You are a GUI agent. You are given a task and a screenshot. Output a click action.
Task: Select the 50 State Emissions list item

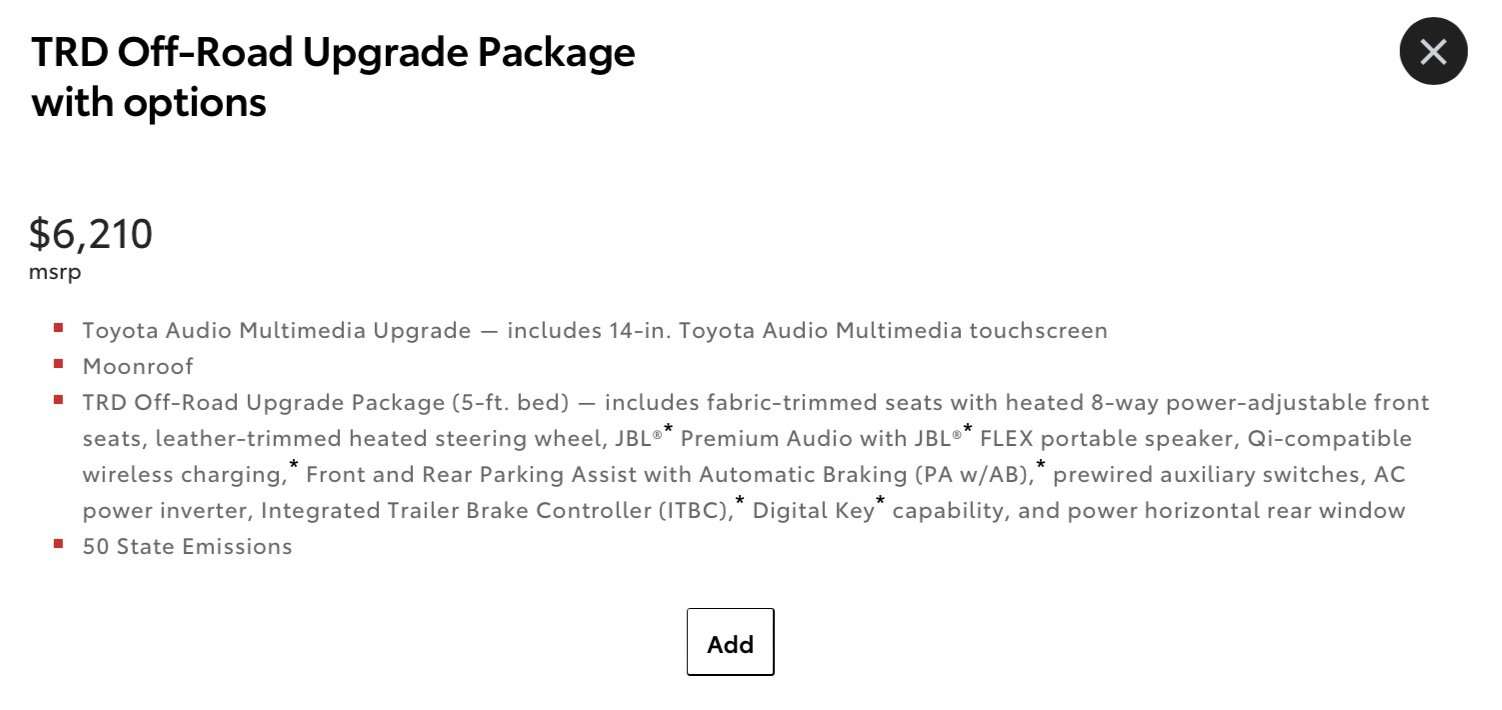[x=187, y=546]
